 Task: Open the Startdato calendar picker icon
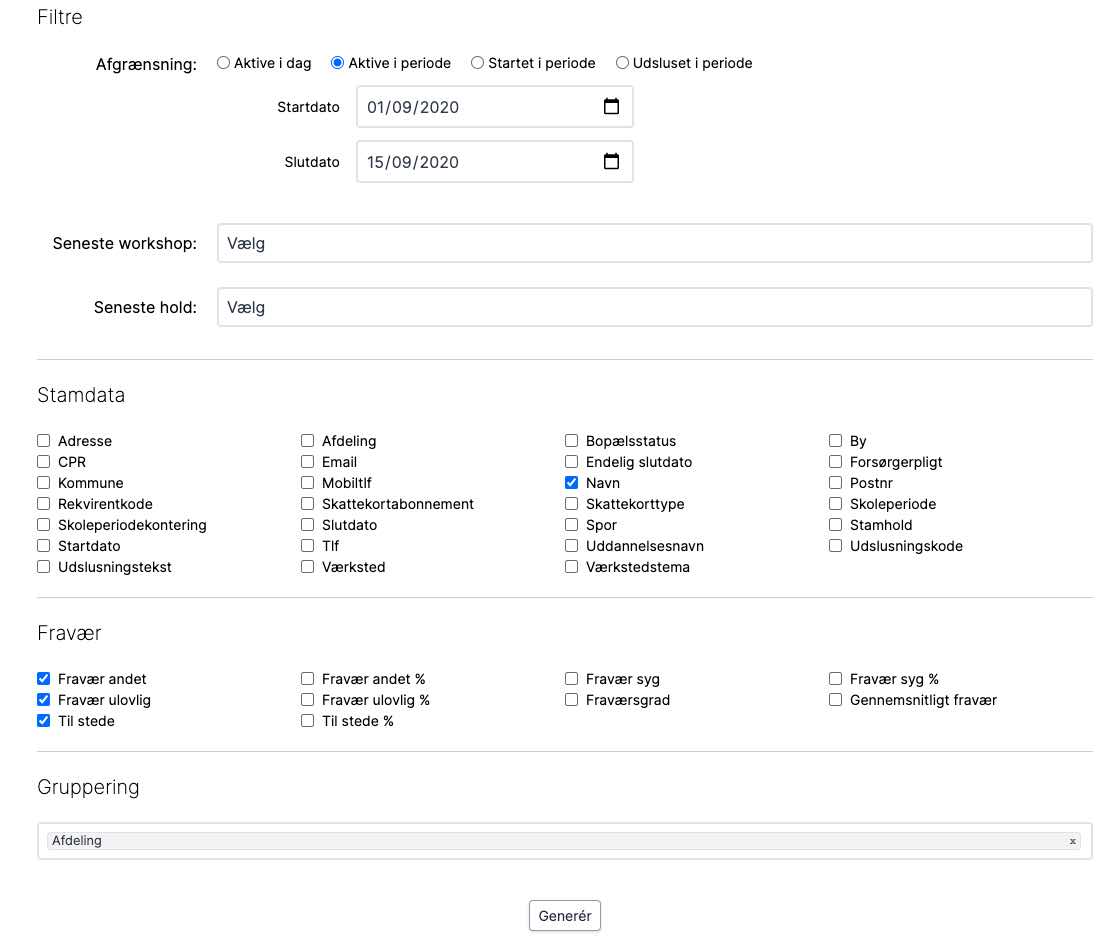tap(611, 107)
